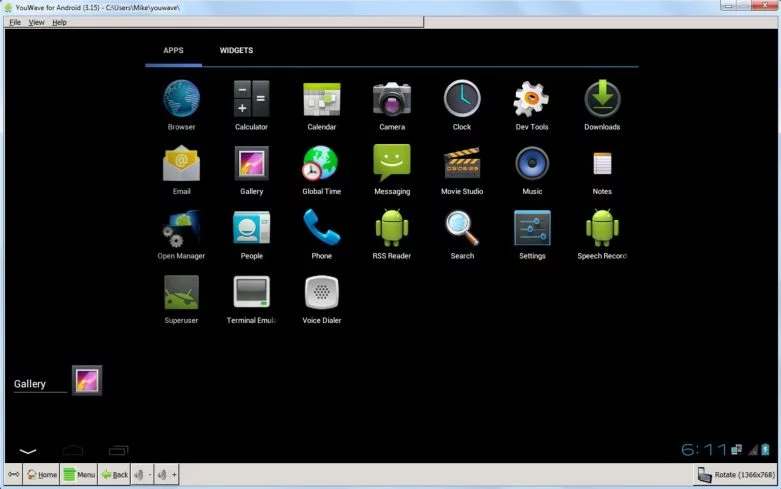Lower the volume with speaker minus button

coord(142,475)
